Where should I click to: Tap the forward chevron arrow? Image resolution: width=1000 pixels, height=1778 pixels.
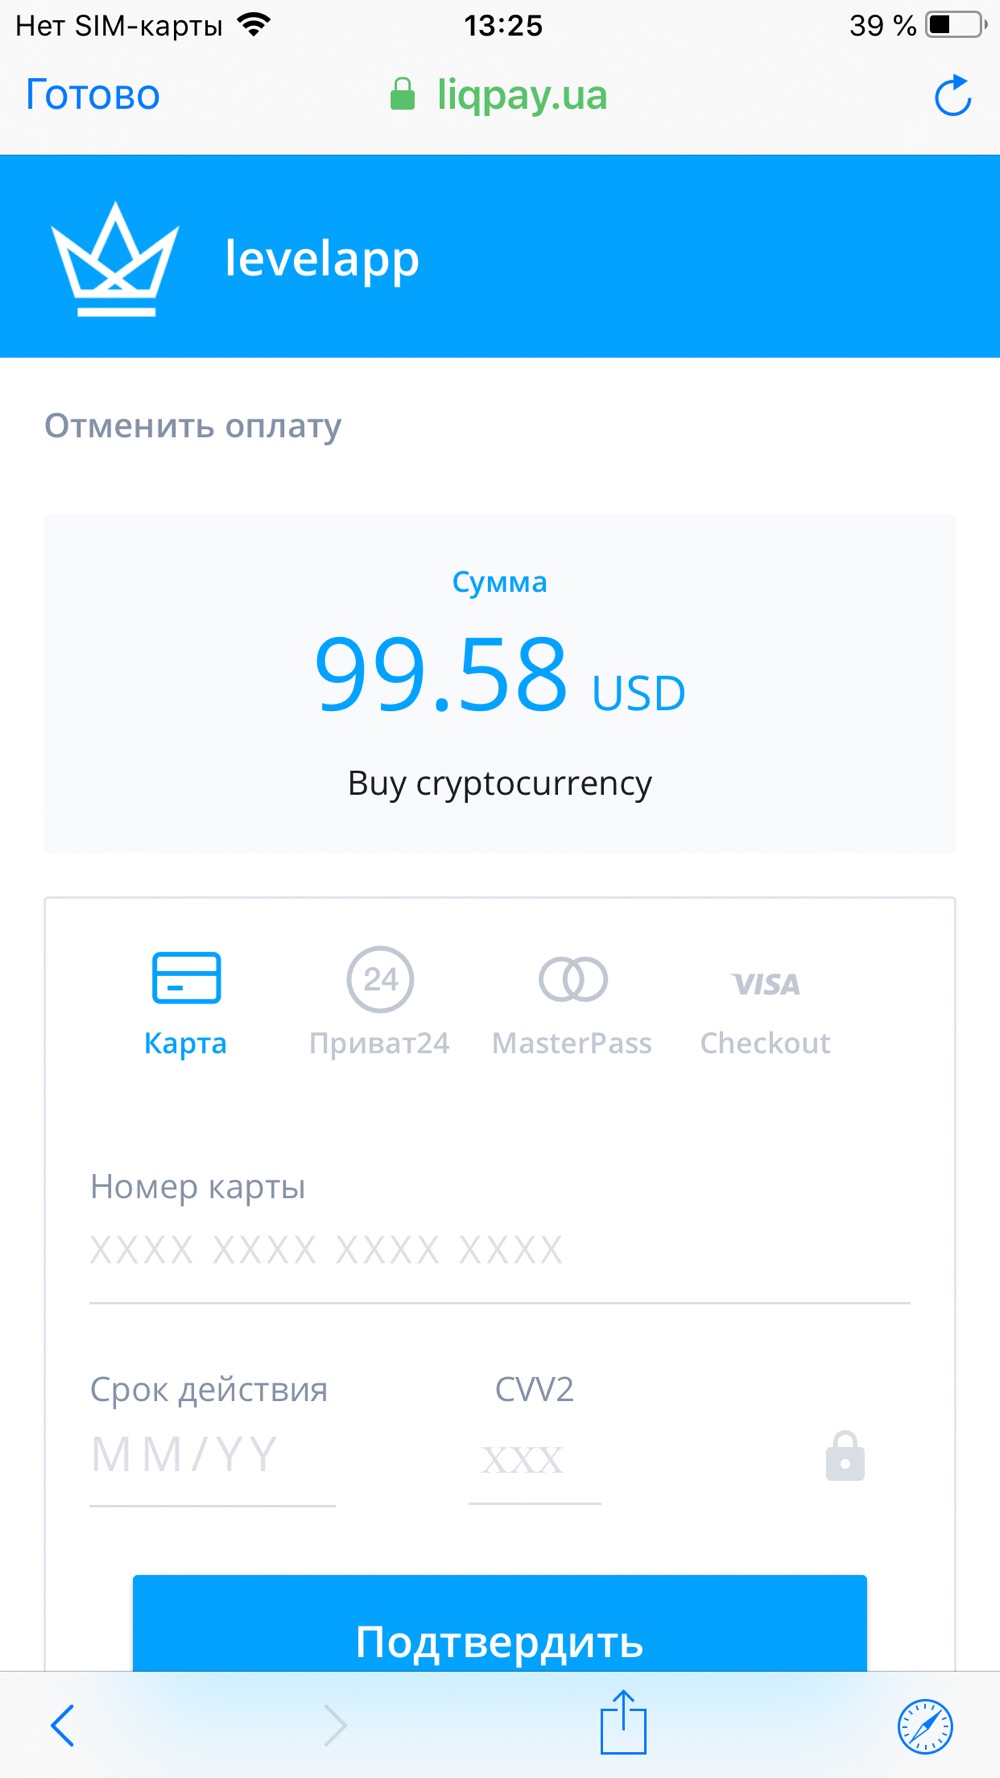coord(335,1725)
